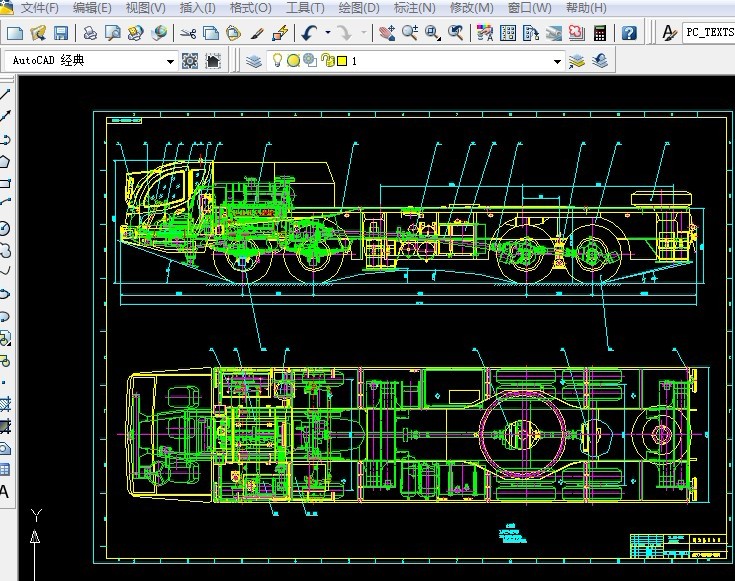This screenshot has width=735, height=581.
Task: Open the 视图(V) menu
Action: click(146, 8)
